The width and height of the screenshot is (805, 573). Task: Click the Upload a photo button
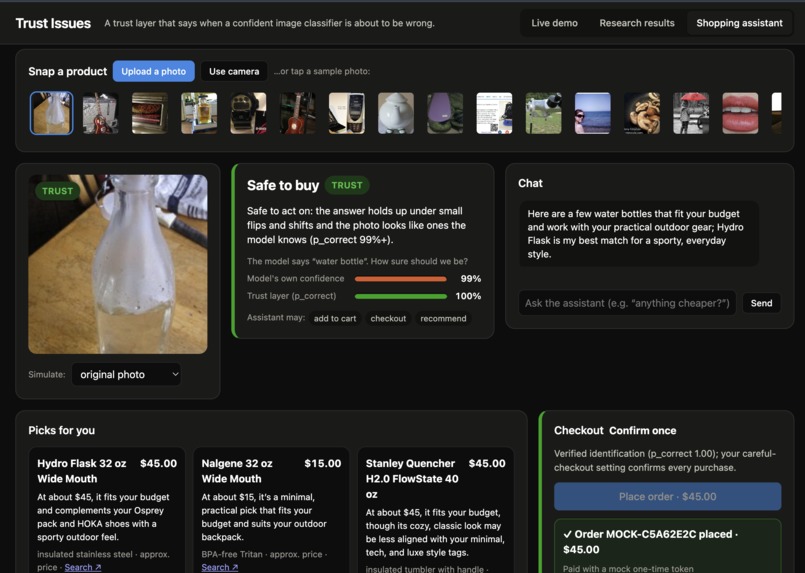tap(154, 71)
